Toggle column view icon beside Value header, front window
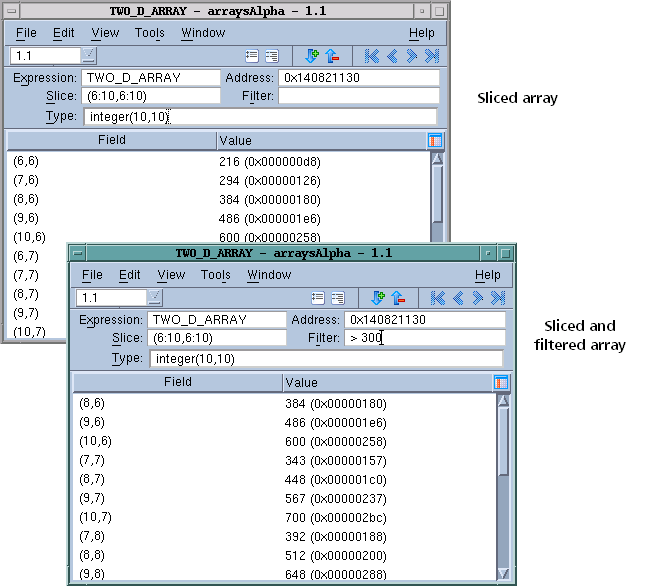 [x=502, y=382]
